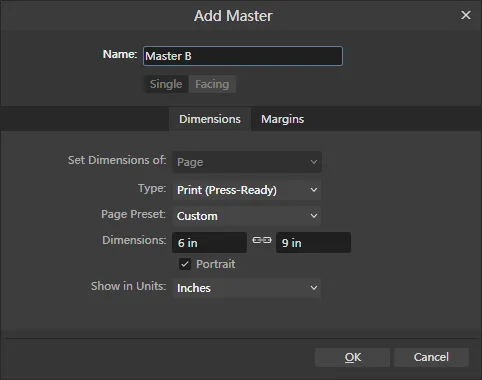
Task: Click the Cancel button
Action: (x=431, y=357)
